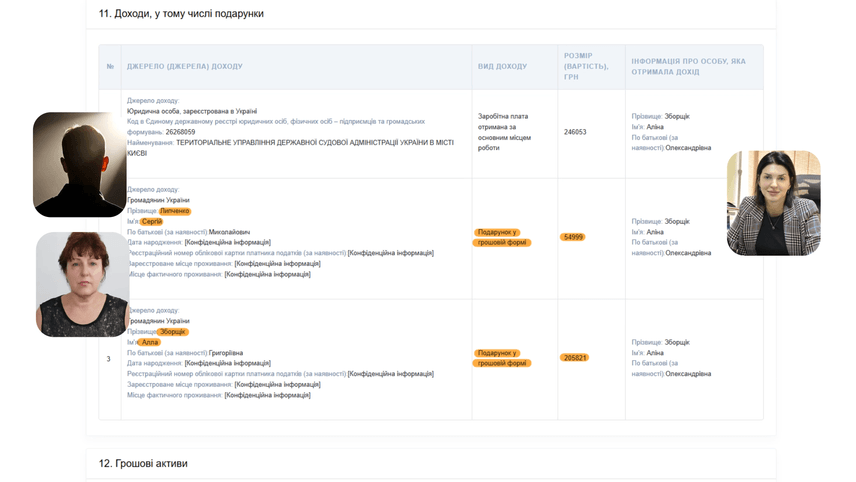Click the section 11 'Доходи' heading
The image size is (856, 482).
[x=181, y=14]
